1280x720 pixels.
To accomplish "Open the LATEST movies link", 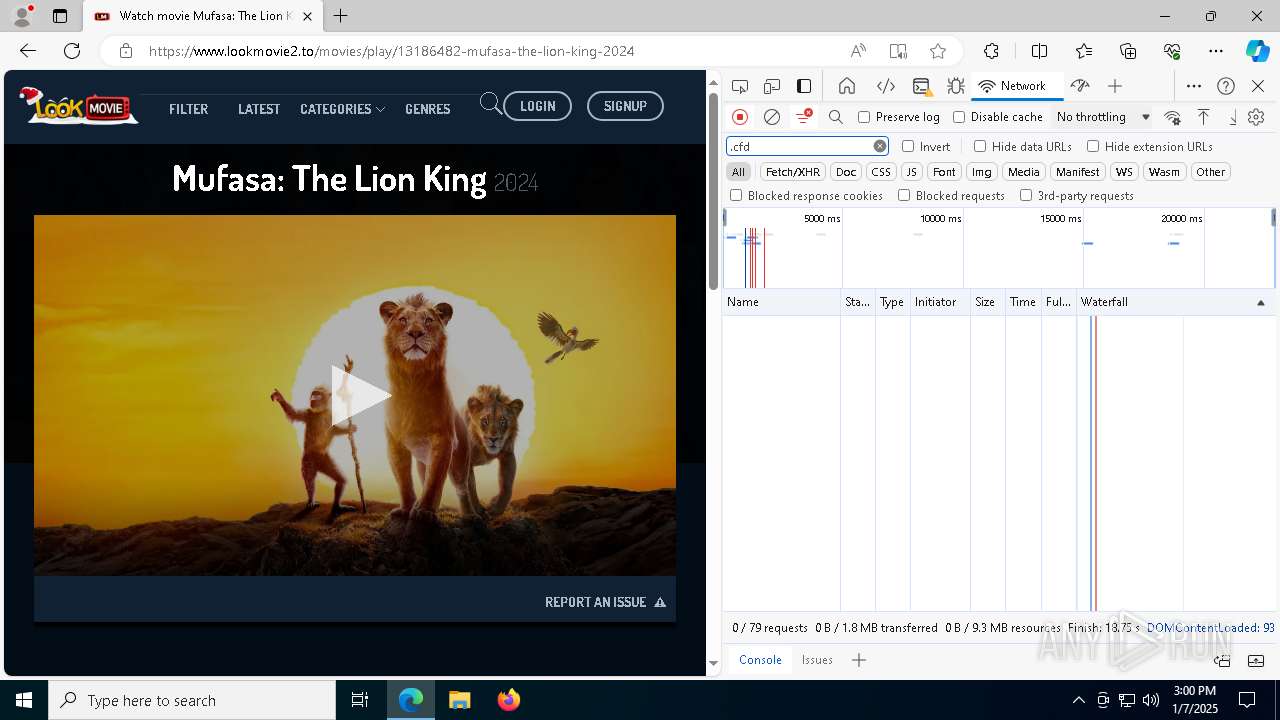I will click(259, 109).
